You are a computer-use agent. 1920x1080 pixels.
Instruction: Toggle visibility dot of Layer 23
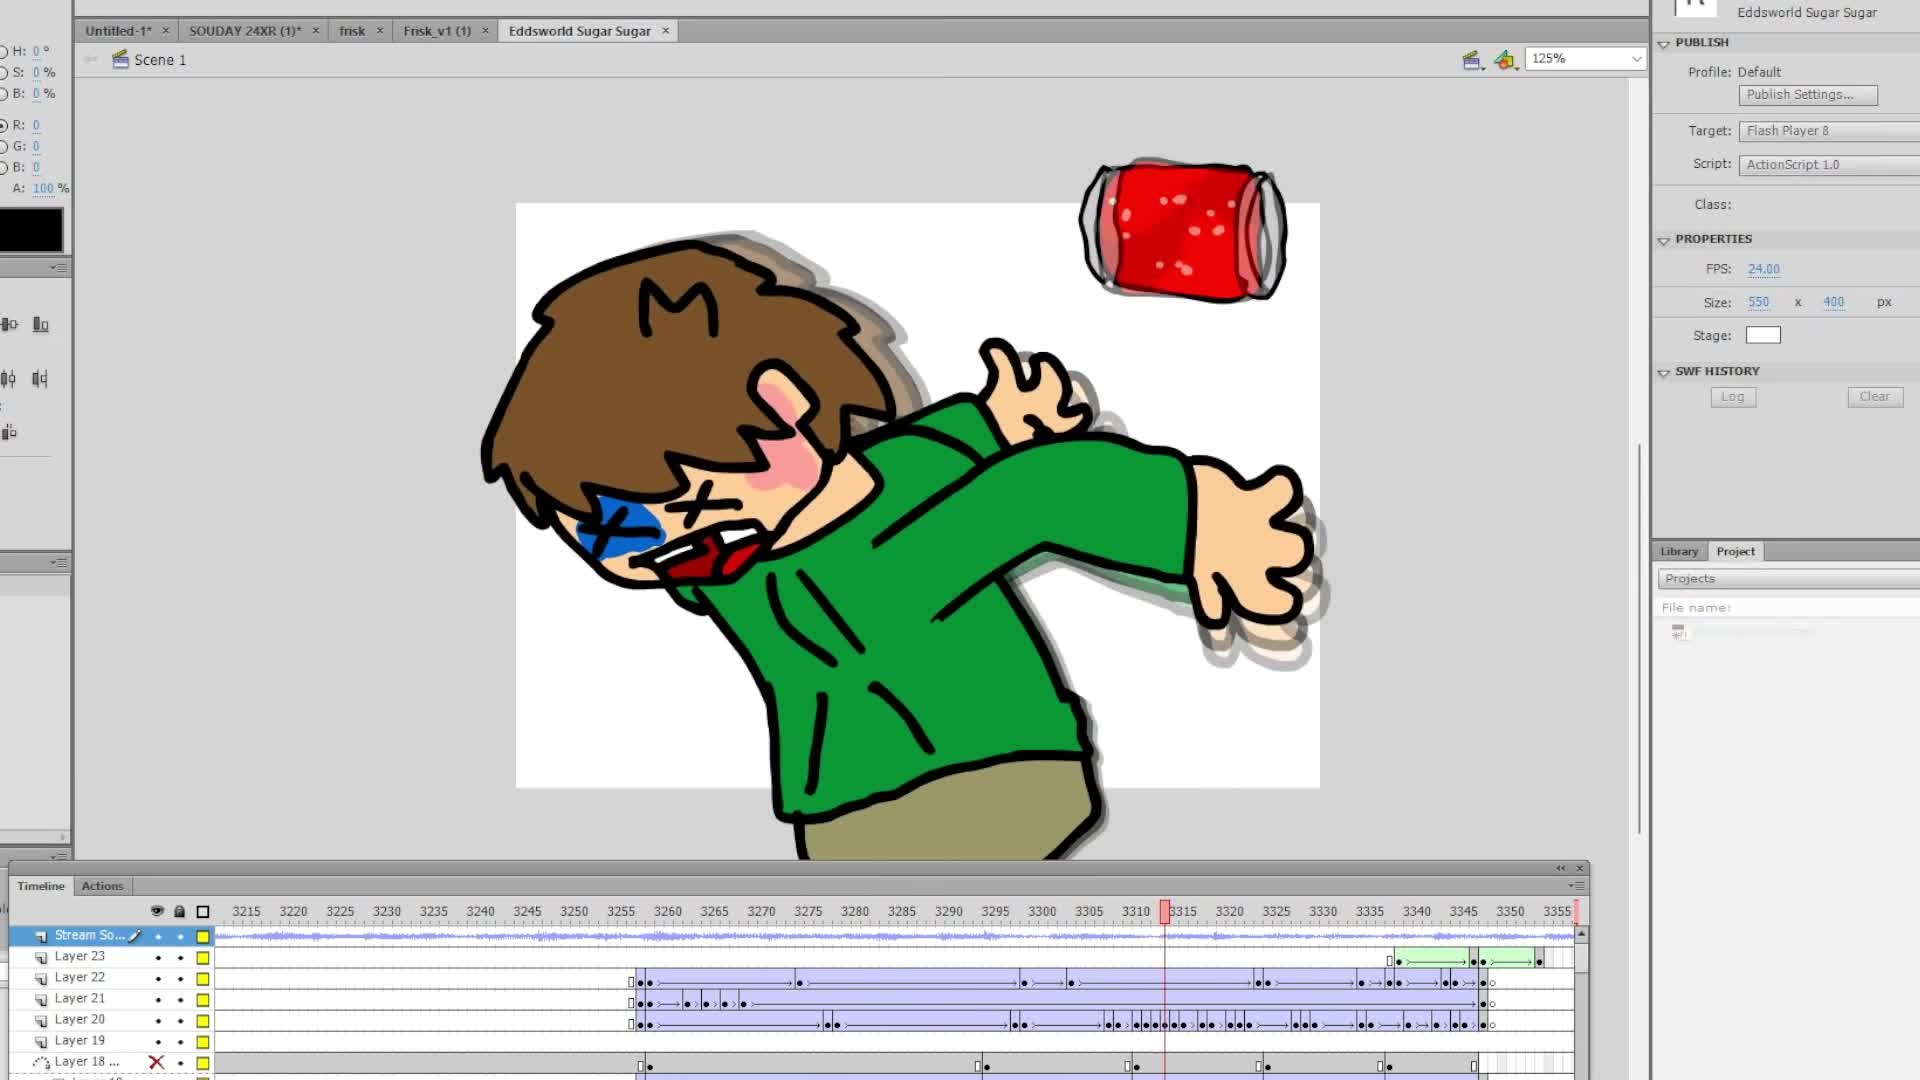coord(158,958)
